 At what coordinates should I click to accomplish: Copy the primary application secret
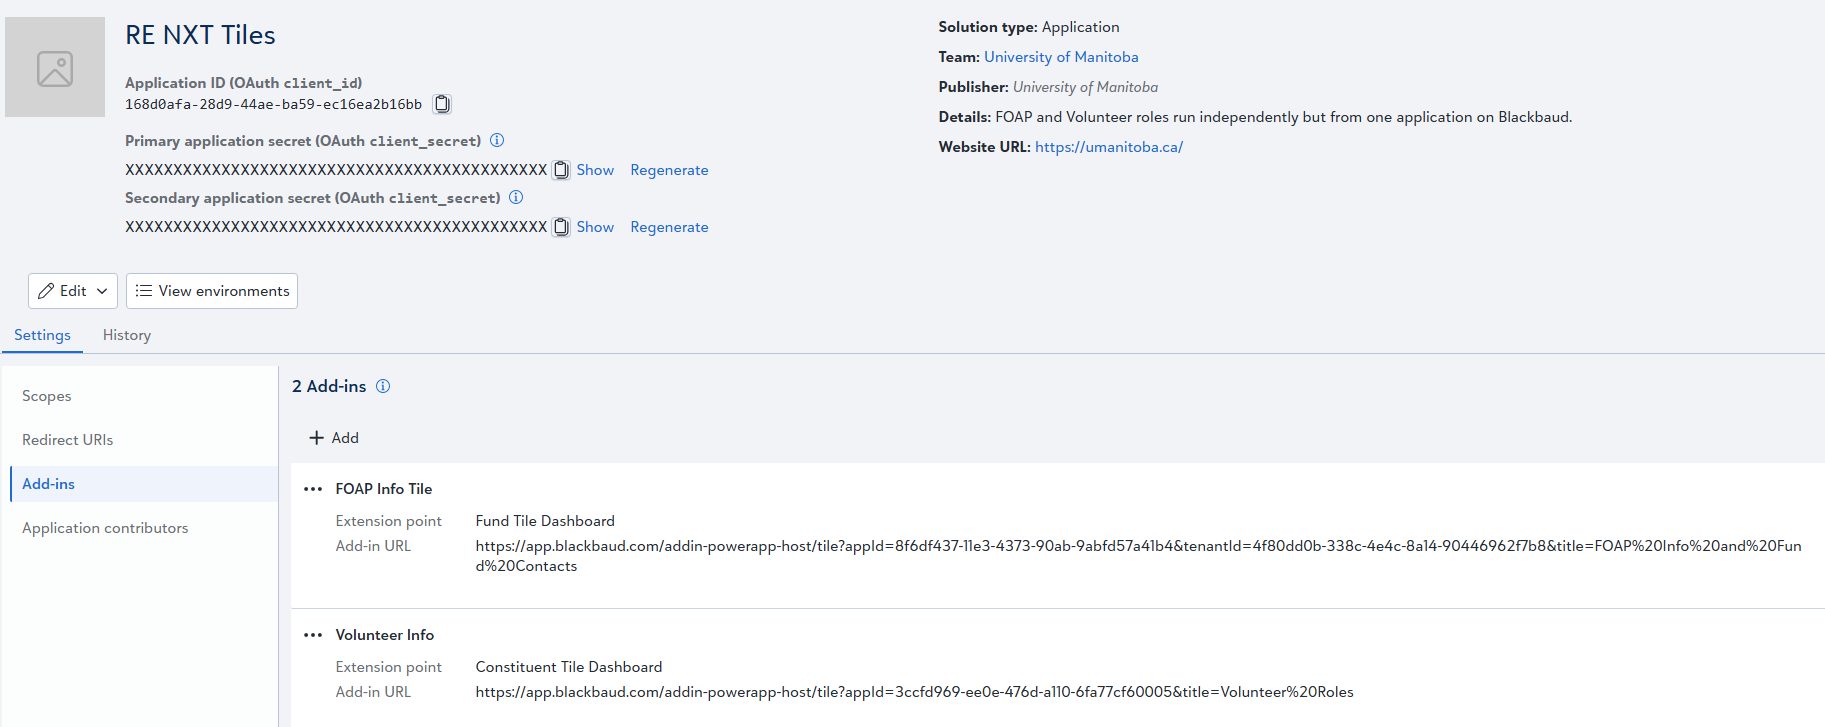562,170
